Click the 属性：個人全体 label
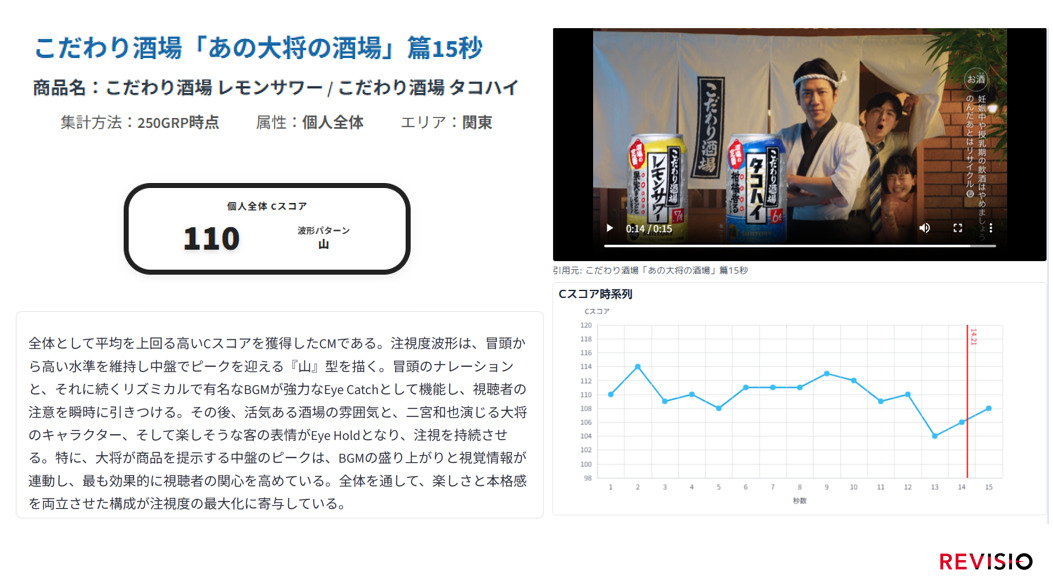Image resolution: width=1053 pixels, height=586 pixels. 310,122
